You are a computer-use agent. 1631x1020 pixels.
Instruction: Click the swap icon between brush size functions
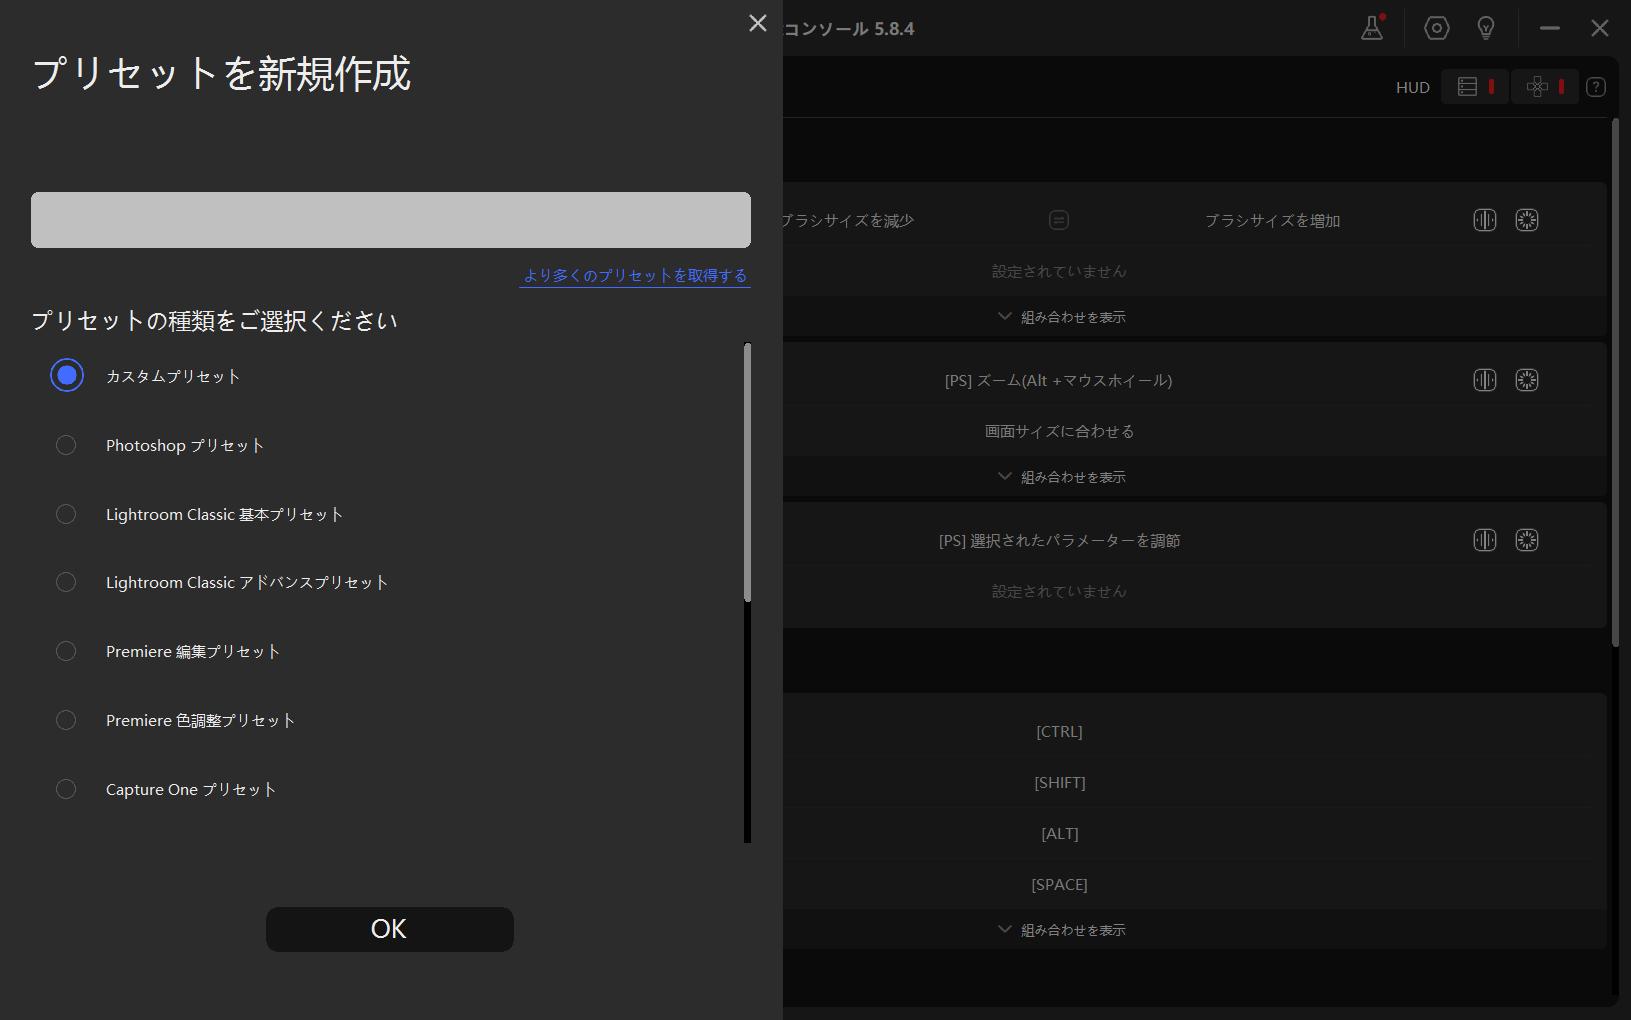pos(1059,220)
